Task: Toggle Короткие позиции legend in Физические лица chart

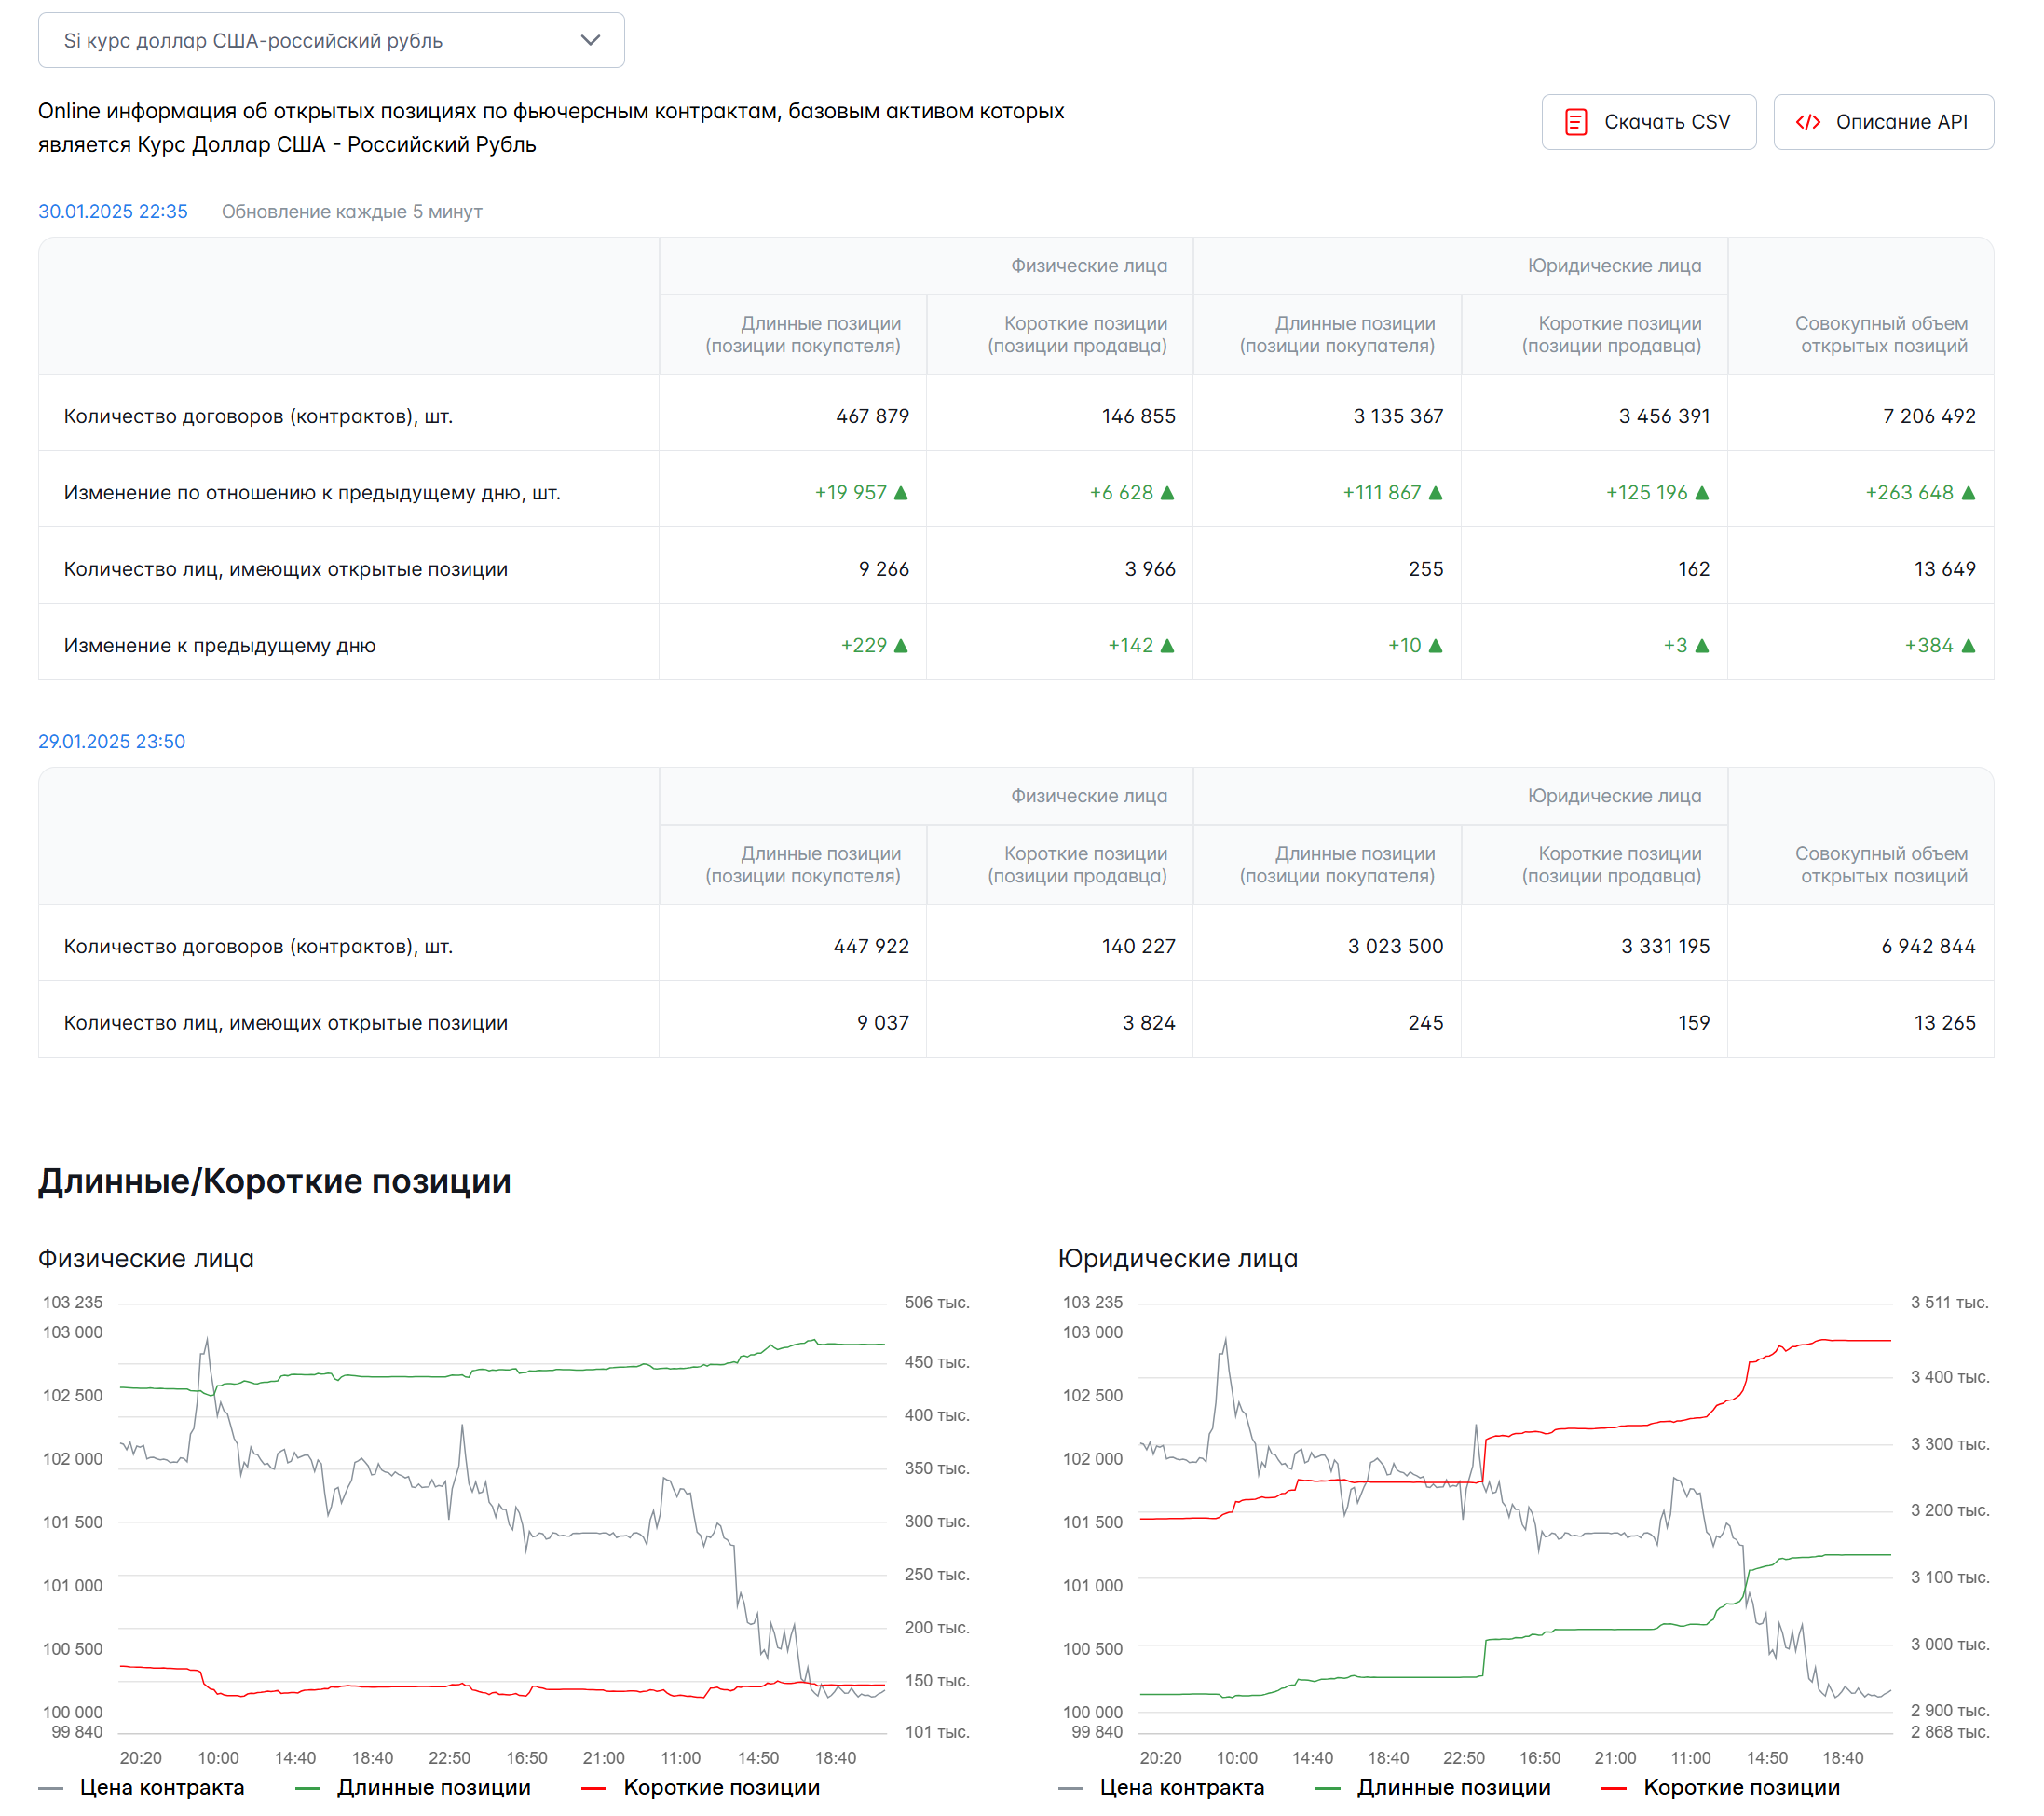Action: 721,1787
